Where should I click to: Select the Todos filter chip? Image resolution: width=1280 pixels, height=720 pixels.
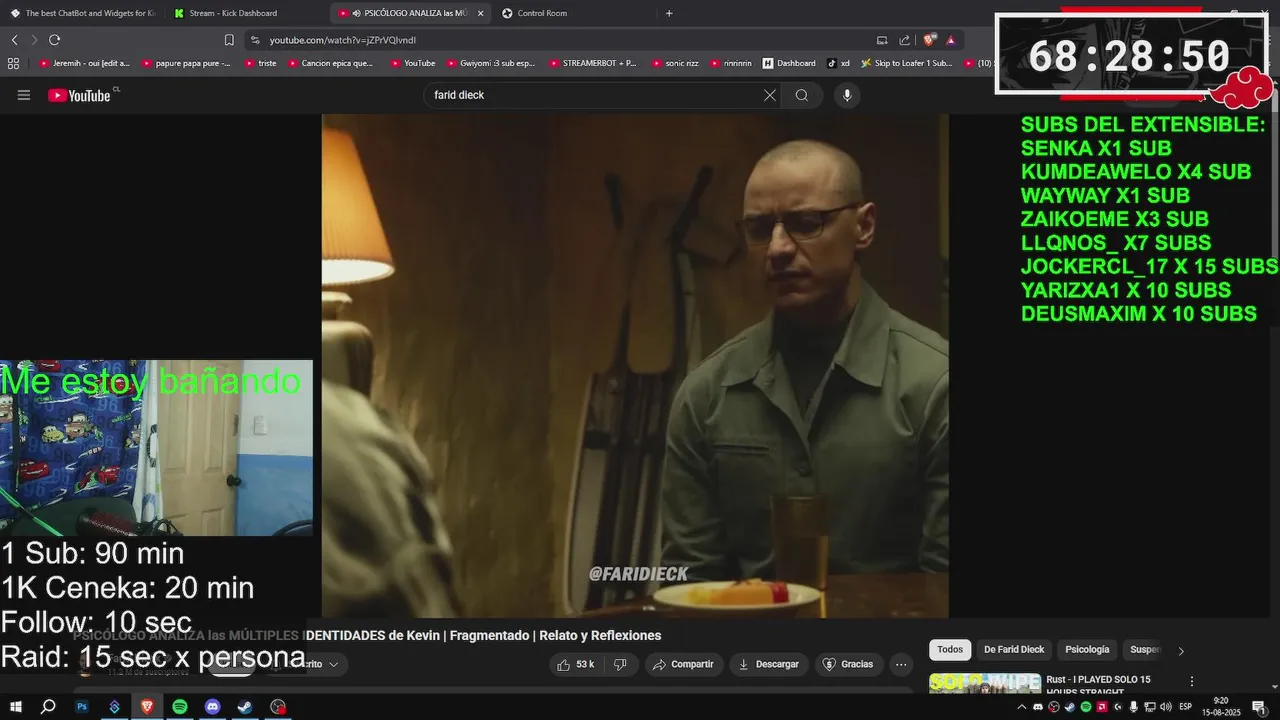[x=950, y=650]
